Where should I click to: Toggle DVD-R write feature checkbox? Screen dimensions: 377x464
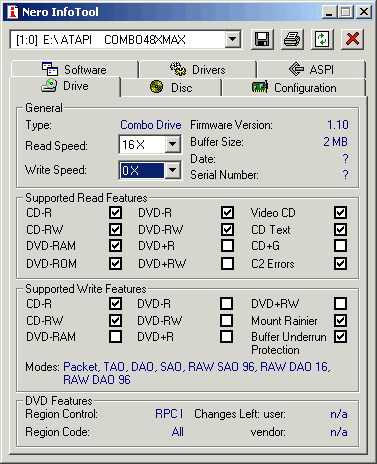coord(227,304)
